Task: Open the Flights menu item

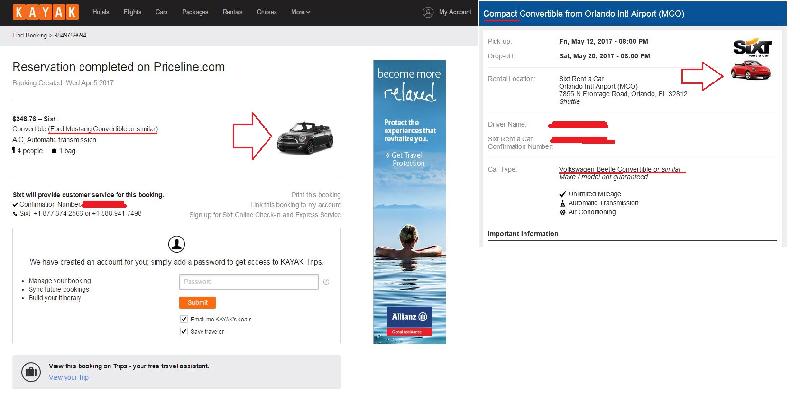Action: click(x=132, y=12)
